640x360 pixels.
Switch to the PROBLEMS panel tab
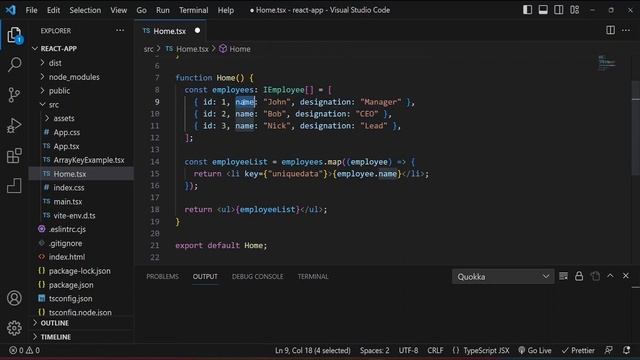click(162, 276)
